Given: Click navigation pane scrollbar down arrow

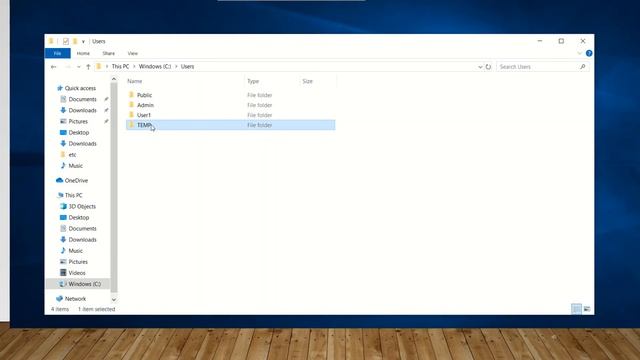Looking at the screenshot, I should coord(114,300).
